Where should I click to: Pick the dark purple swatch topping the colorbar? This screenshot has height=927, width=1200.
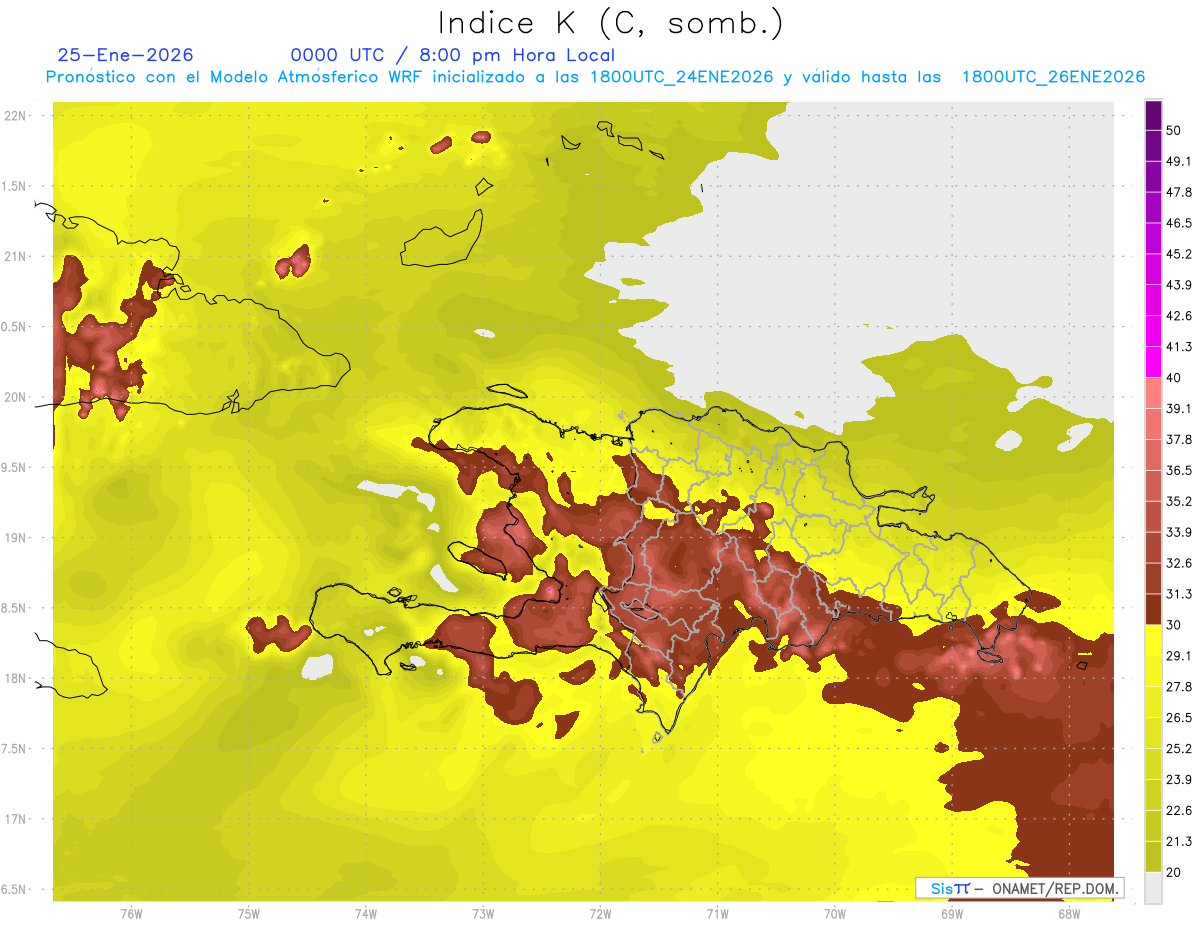tap(1153, 115)
